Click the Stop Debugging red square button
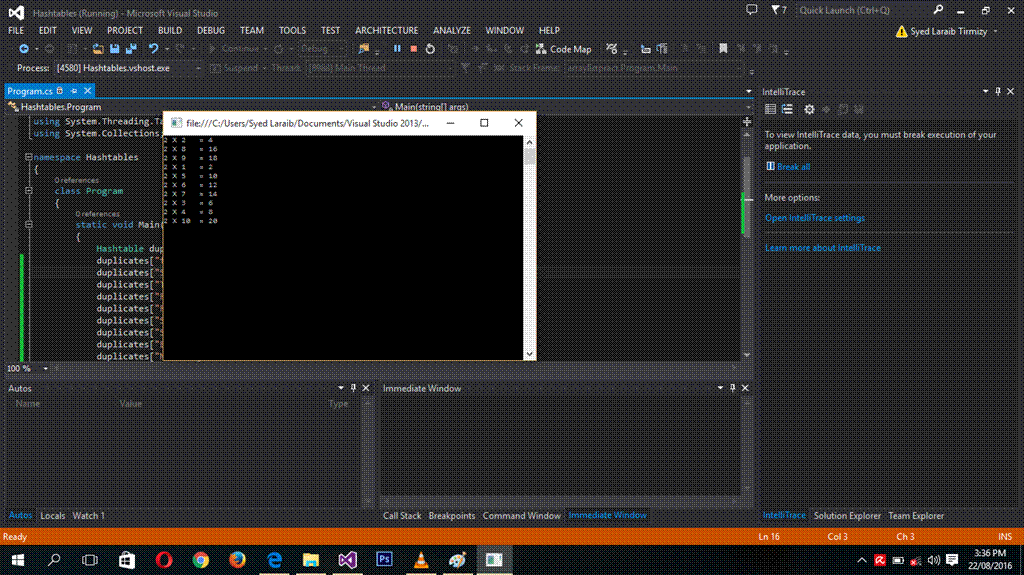Image resolution: width=1024 pixels, height=575 pixels. [x=413, y=48]
